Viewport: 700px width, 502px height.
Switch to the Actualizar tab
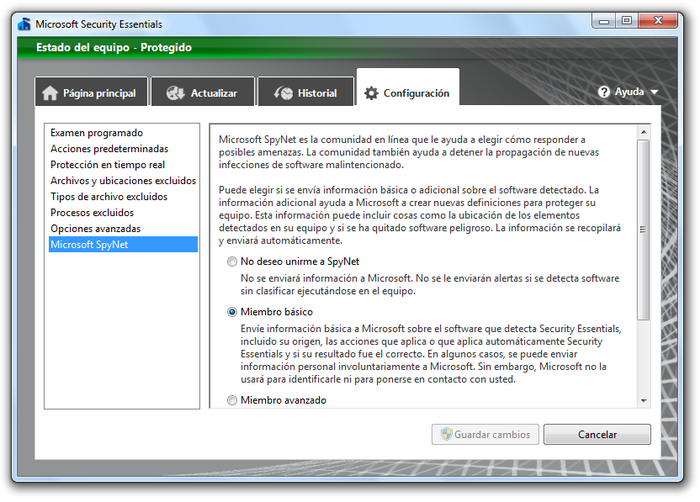click(203, 92)
